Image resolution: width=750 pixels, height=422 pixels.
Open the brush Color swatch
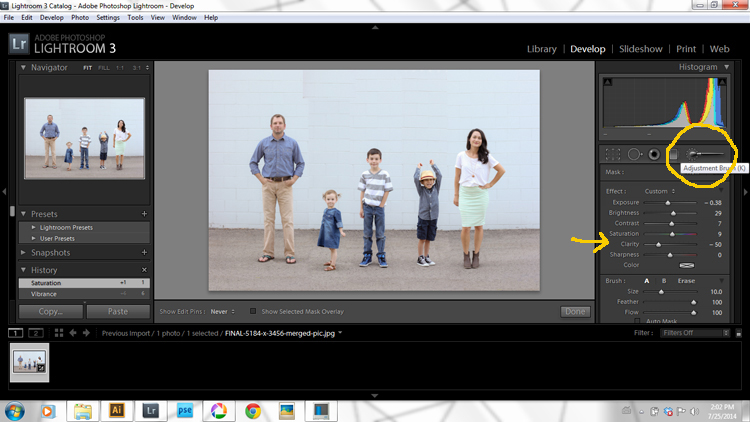[x=687, y=265]
